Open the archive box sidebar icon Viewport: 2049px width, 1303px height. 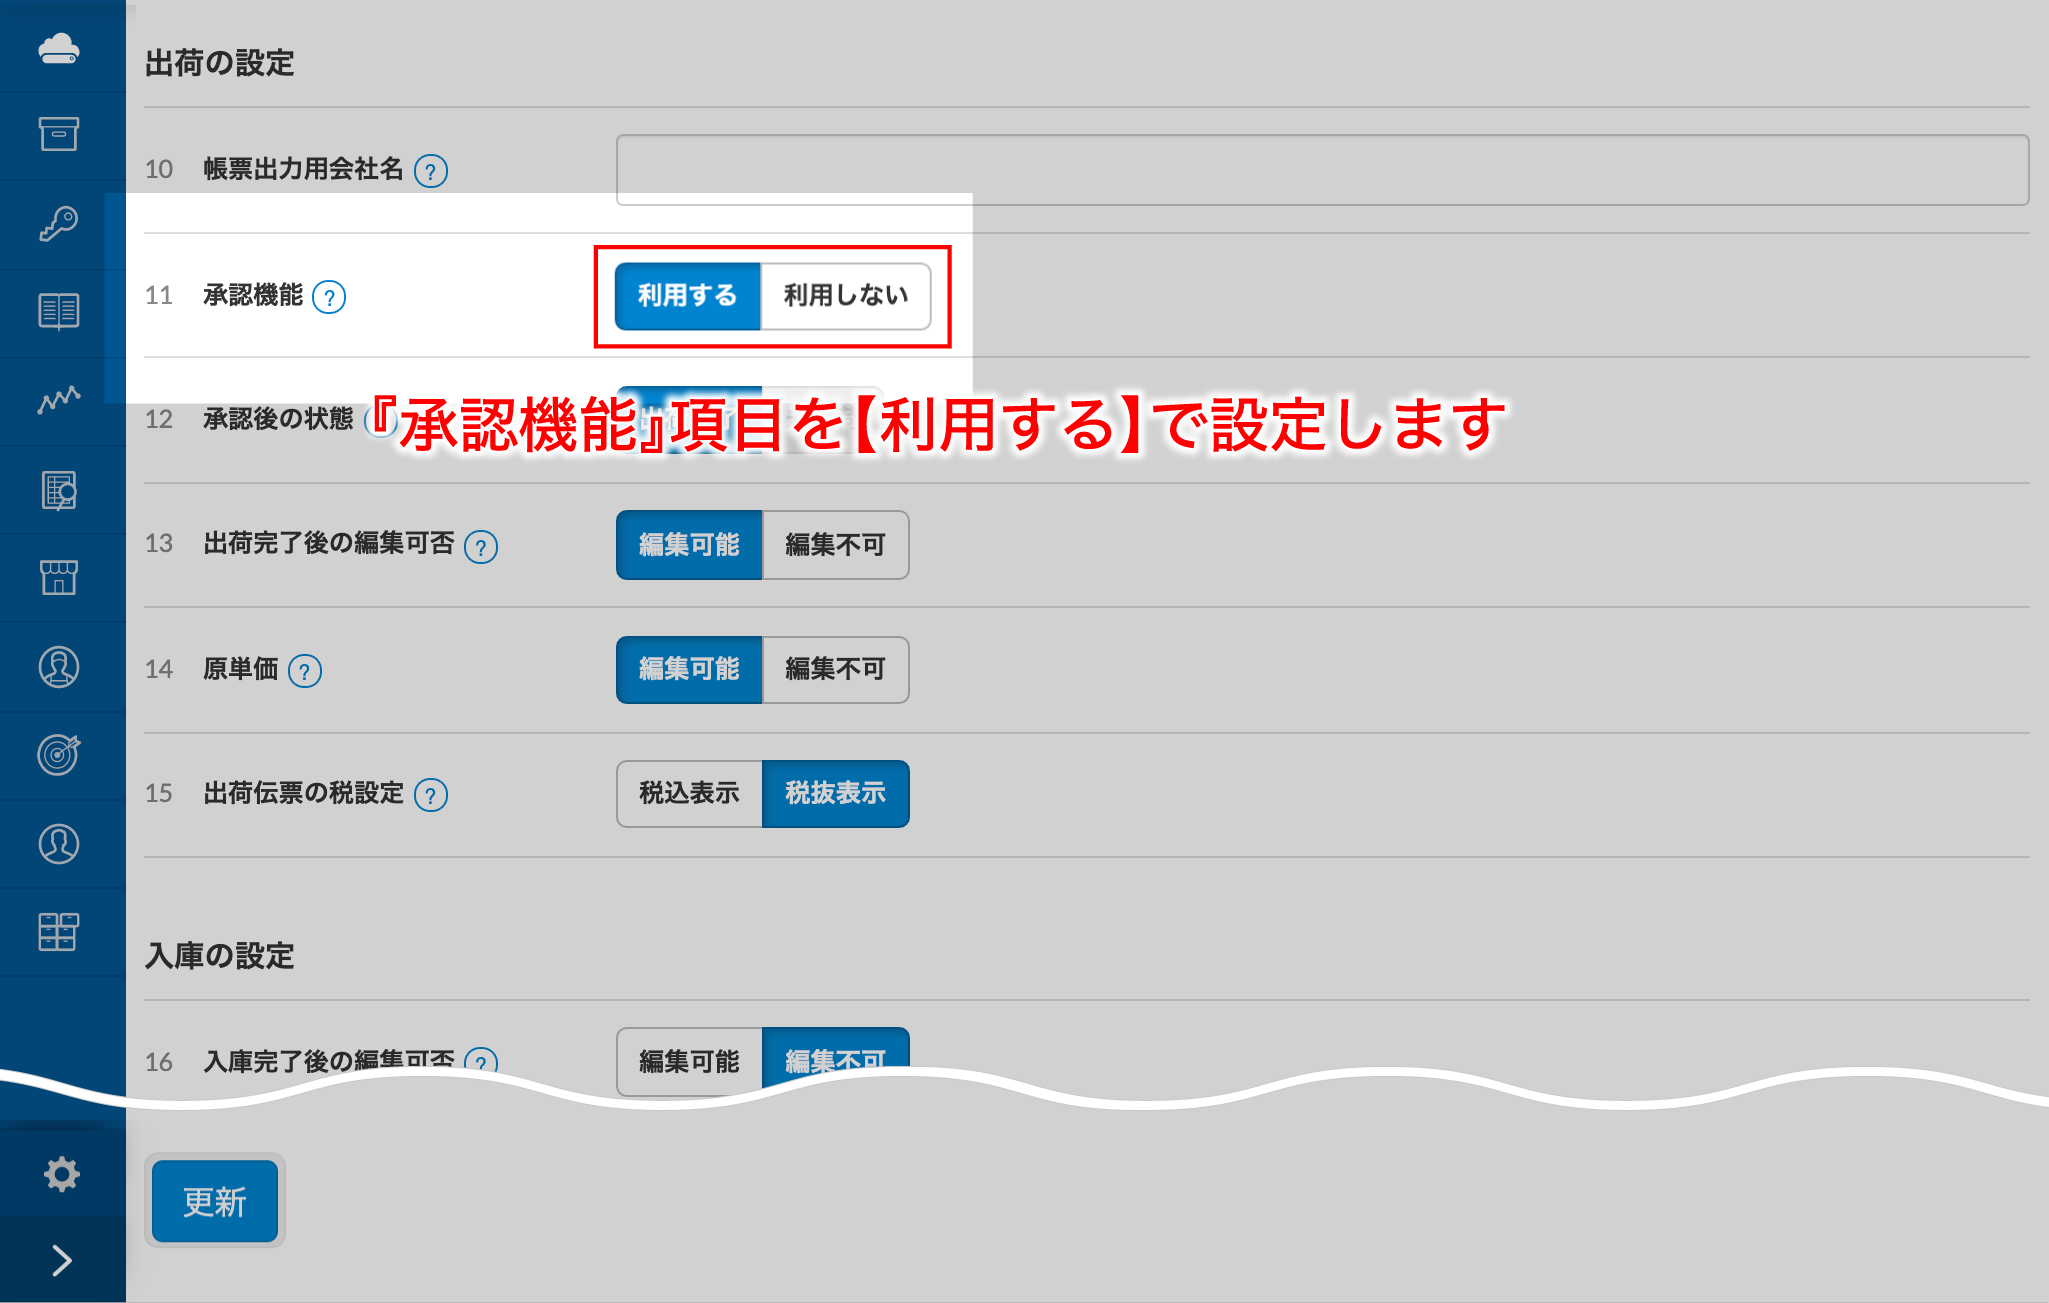(59, 134)
